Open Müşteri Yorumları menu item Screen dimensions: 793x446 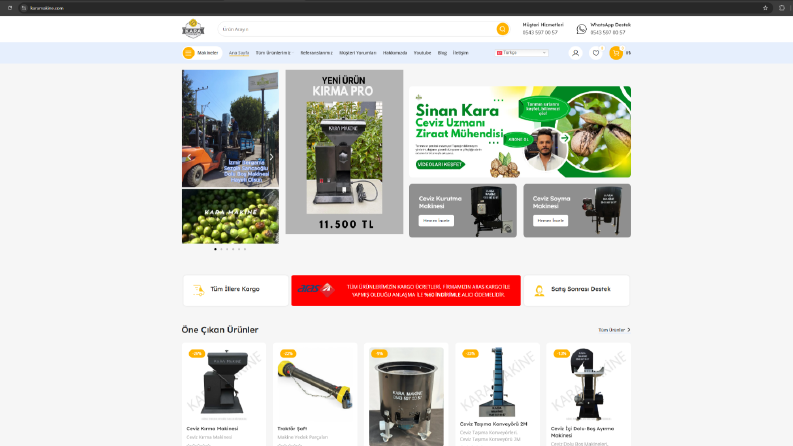pyautogui.click(x=358, y=53)
